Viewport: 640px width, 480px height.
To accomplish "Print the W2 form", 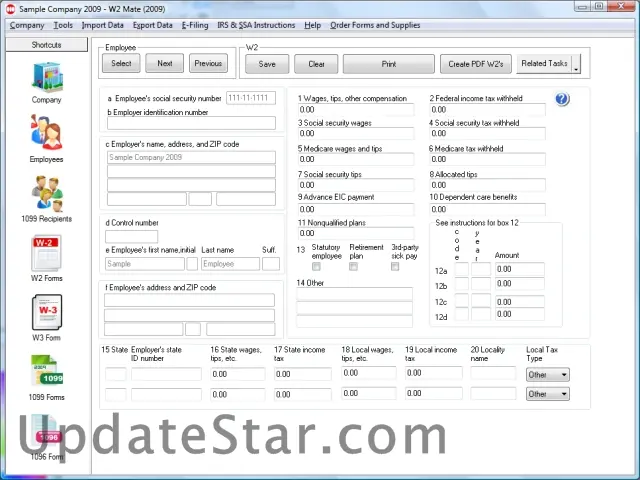I will point(389,64).
